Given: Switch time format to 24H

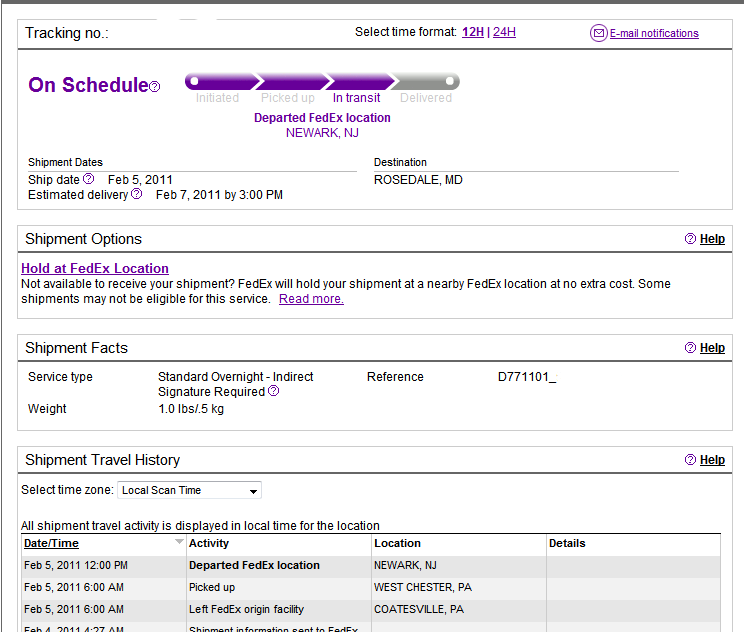Looking at the screenshot, I should 504,32.
